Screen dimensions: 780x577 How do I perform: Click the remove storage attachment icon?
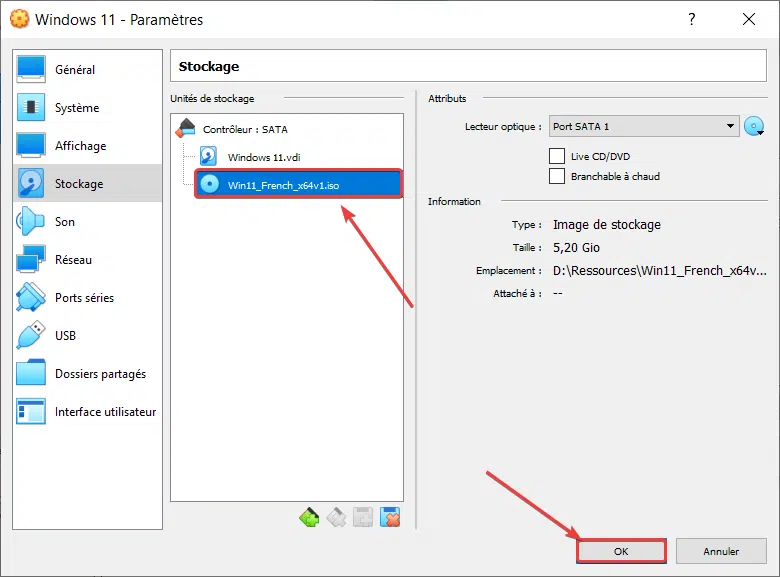pyautogui.click(x=390, y=517)
